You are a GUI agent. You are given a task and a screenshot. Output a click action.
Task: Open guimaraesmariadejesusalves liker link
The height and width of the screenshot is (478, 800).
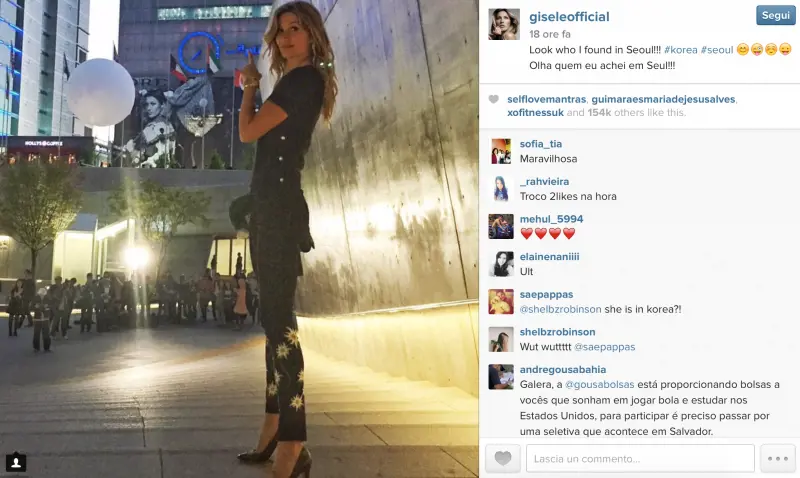pos(663,99)
